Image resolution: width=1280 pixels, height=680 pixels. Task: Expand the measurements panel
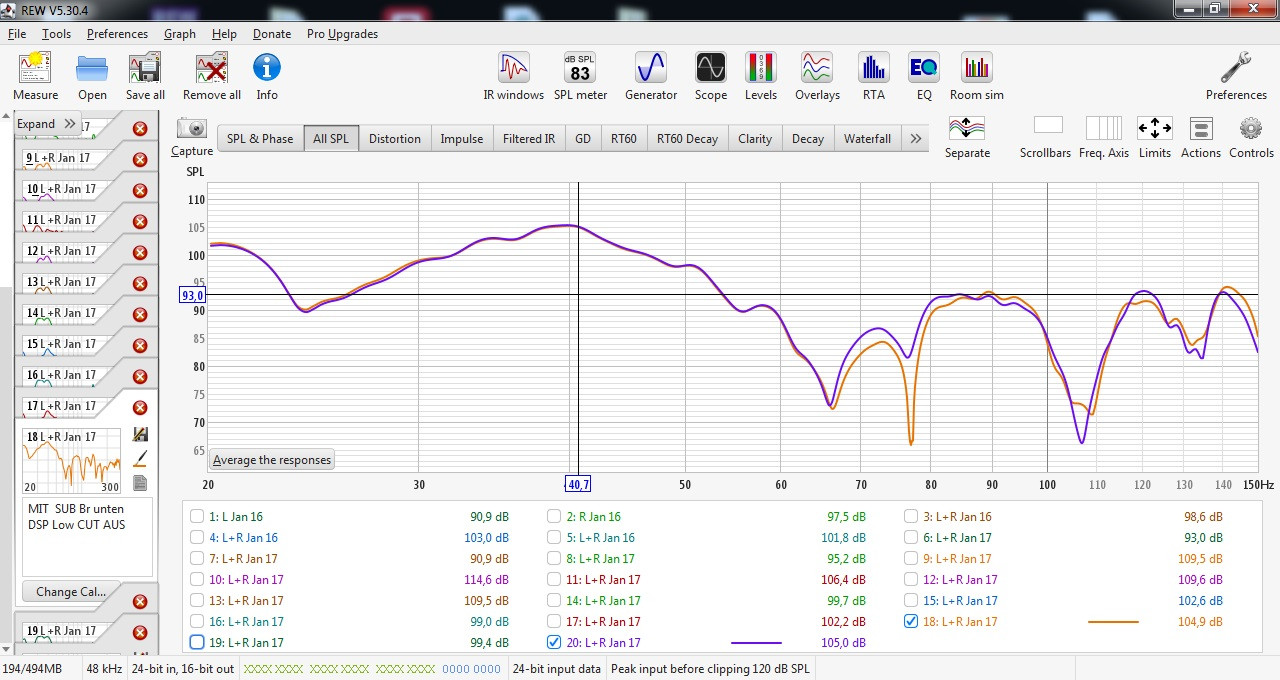[x=46, y=124]
